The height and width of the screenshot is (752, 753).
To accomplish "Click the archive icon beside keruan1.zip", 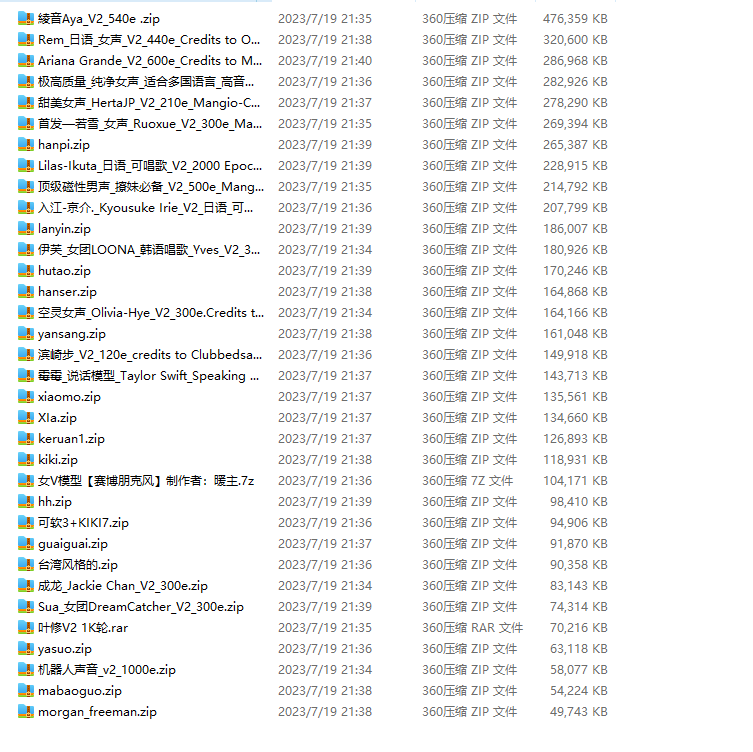I will 26,439.
